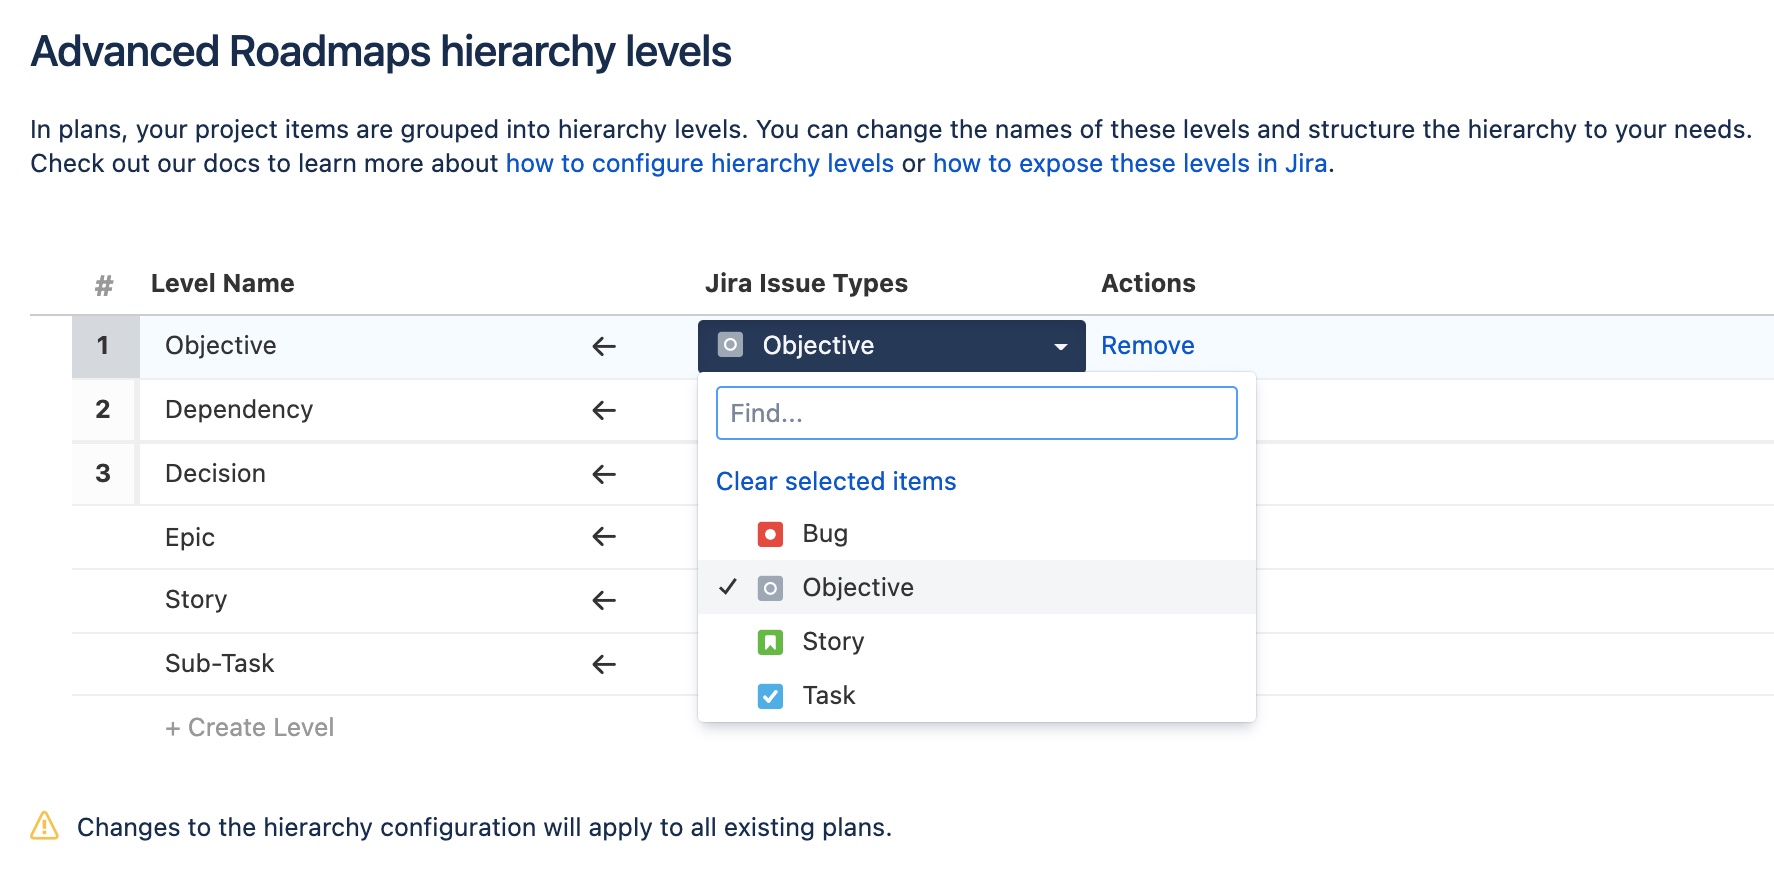This screenshot has height=878, width=1774.
Task: Click the red Bug issue type icon
Action: coord(770,534)
